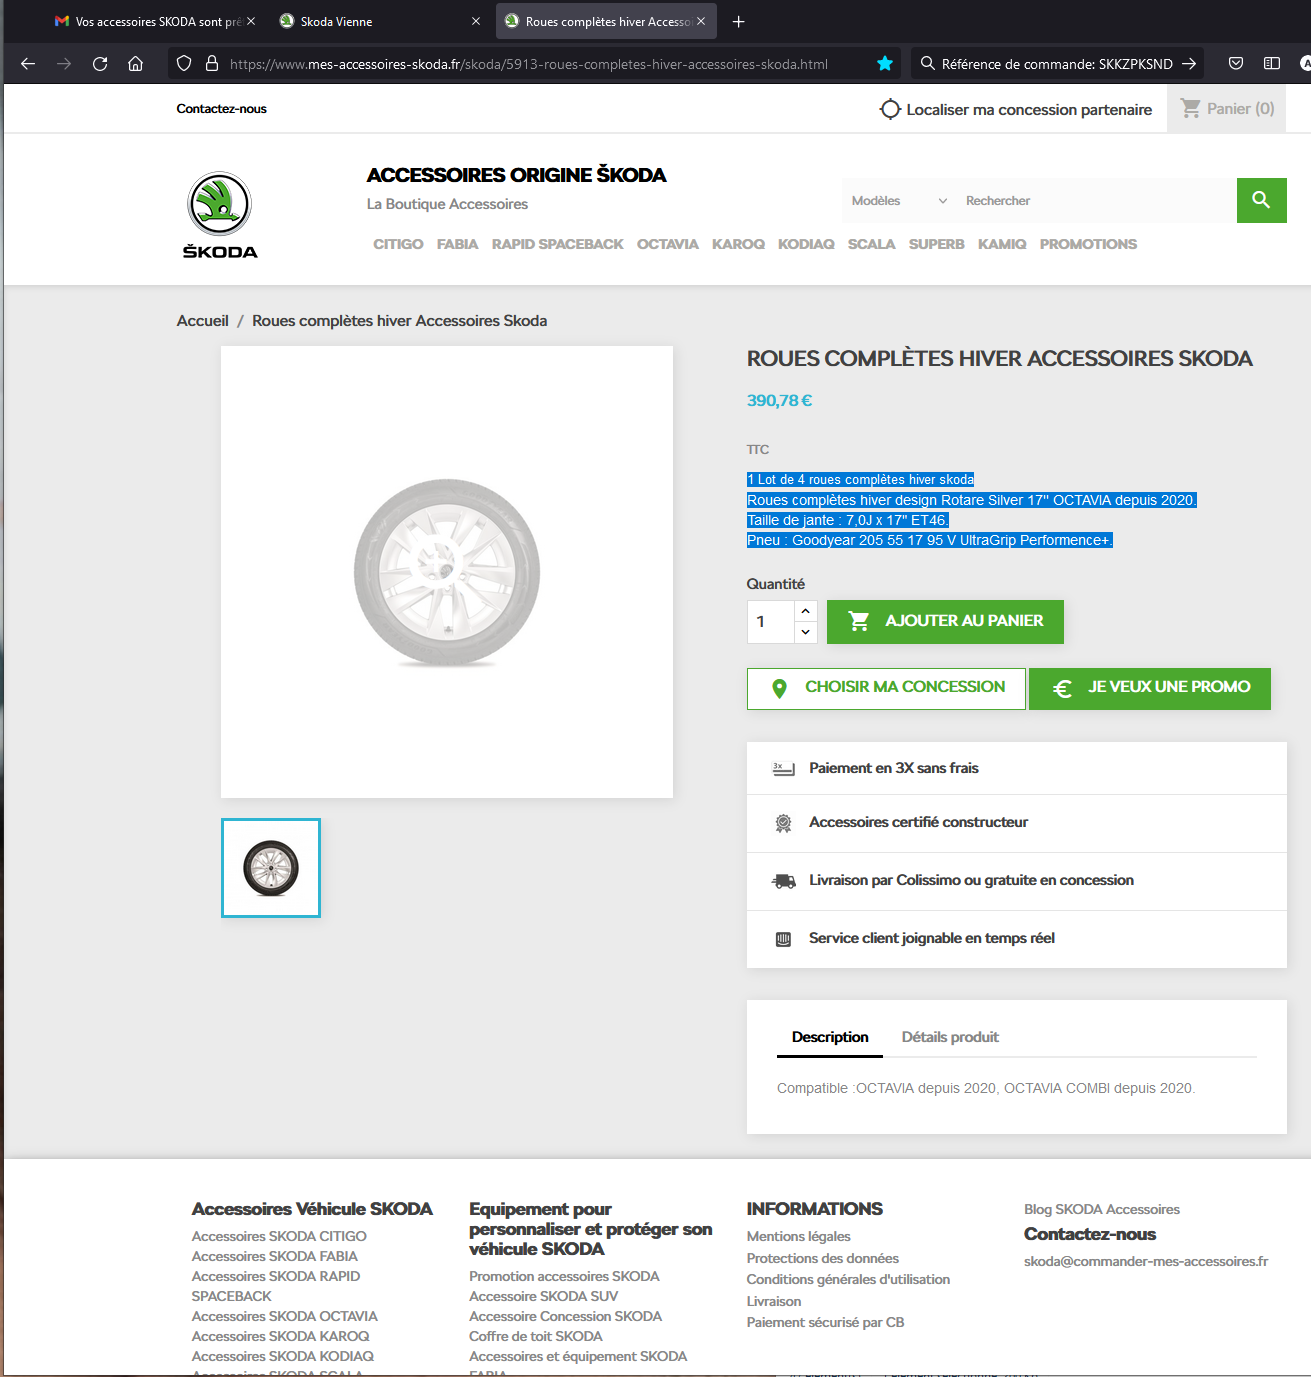Toggle the bookmark star icon
This screenshot has height=1377, width=1311.
click(x=885, y=64)
